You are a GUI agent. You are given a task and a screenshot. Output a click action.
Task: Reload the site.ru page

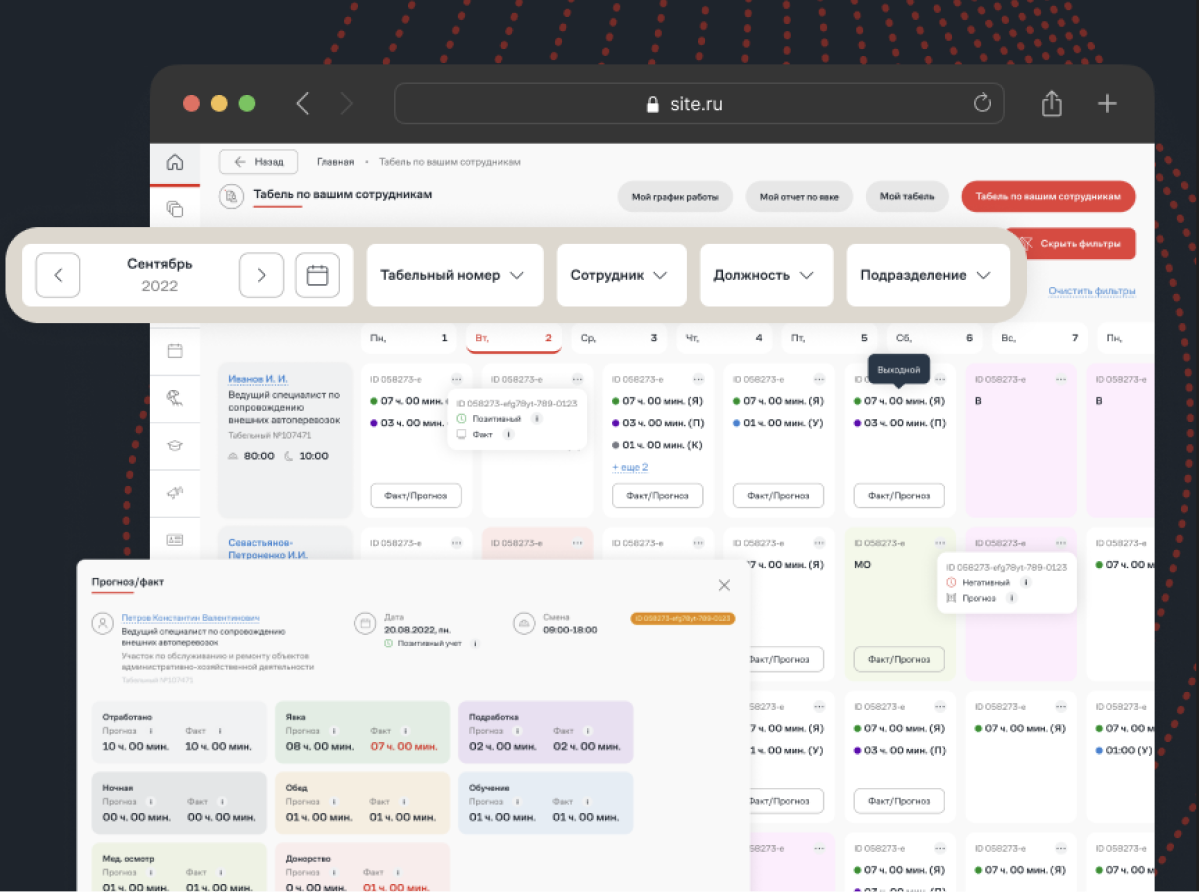(982, 104)
